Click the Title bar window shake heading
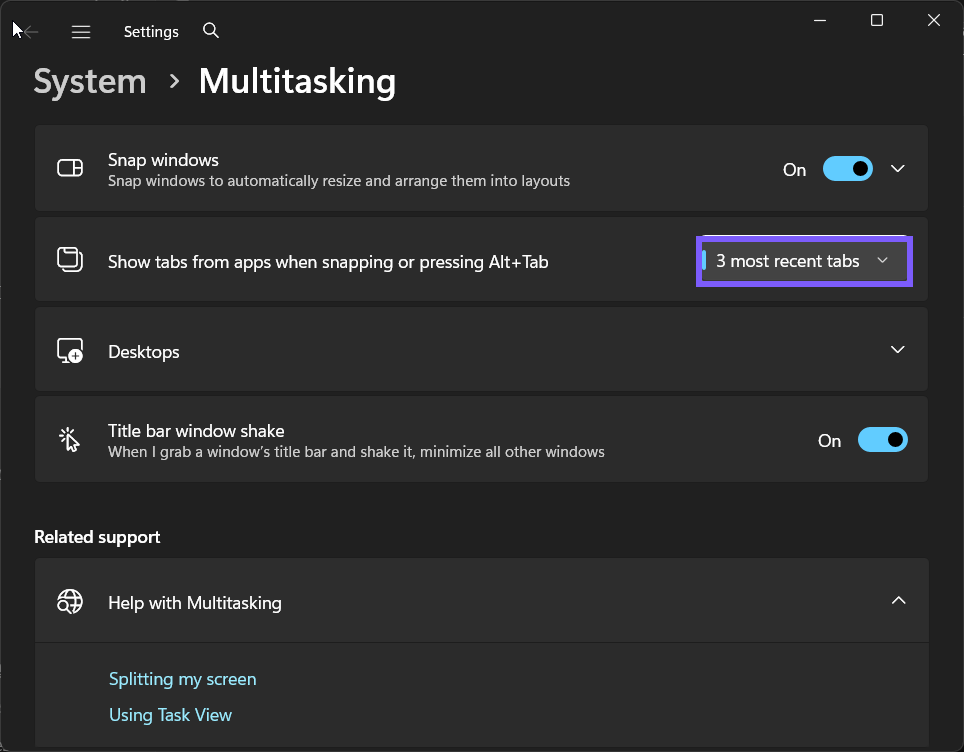 (x=196, y=431)
